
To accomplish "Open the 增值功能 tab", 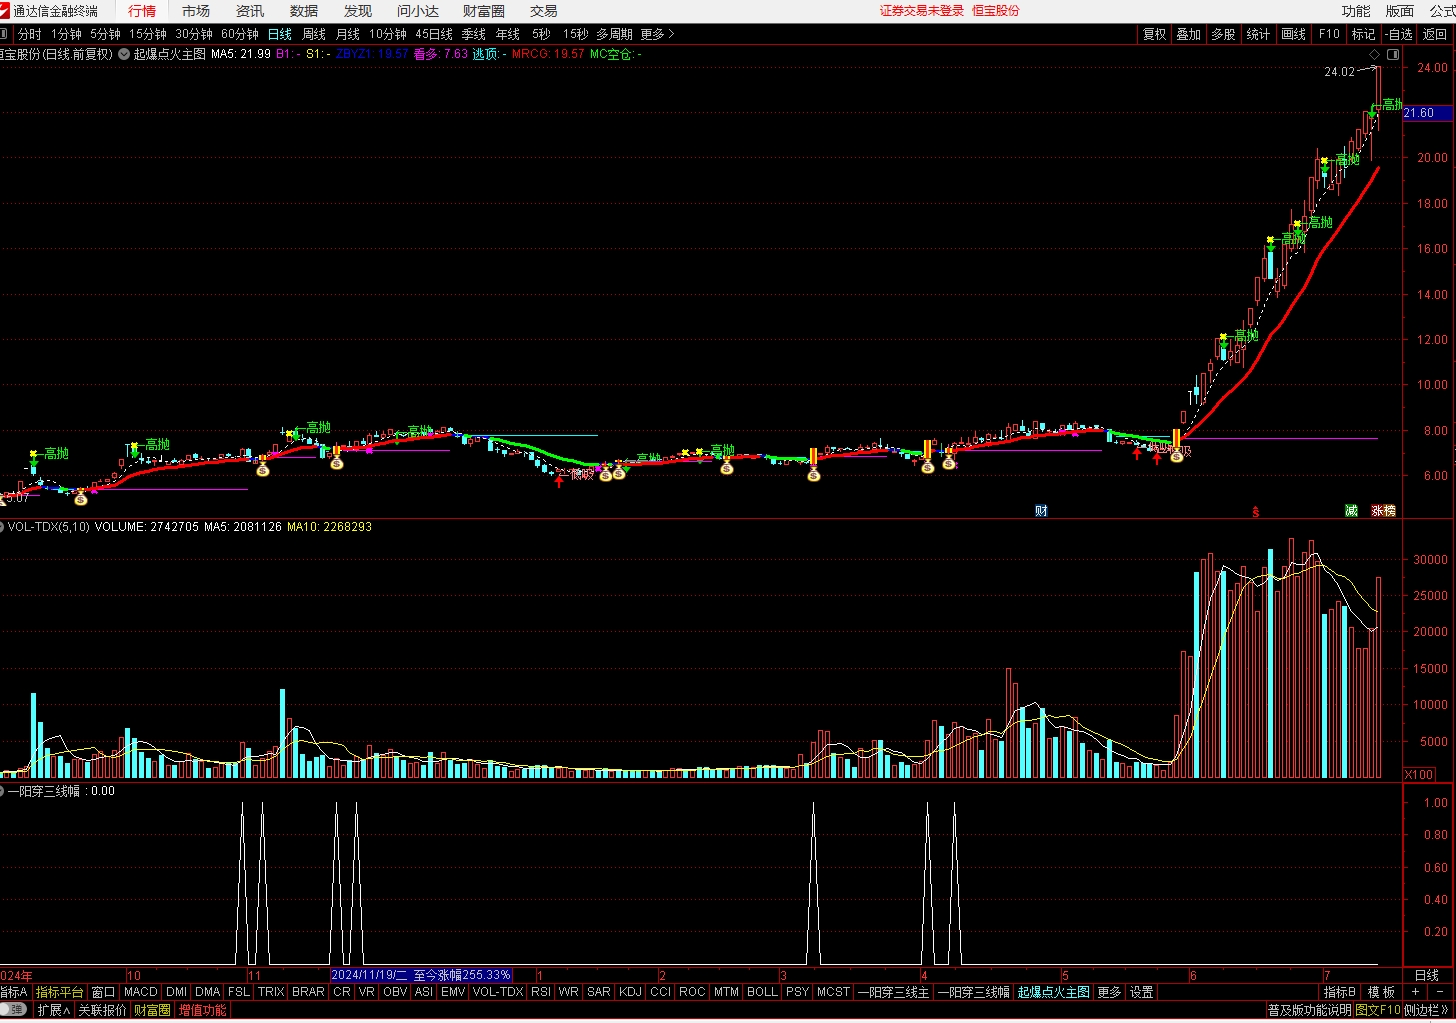I will 202,1010.
